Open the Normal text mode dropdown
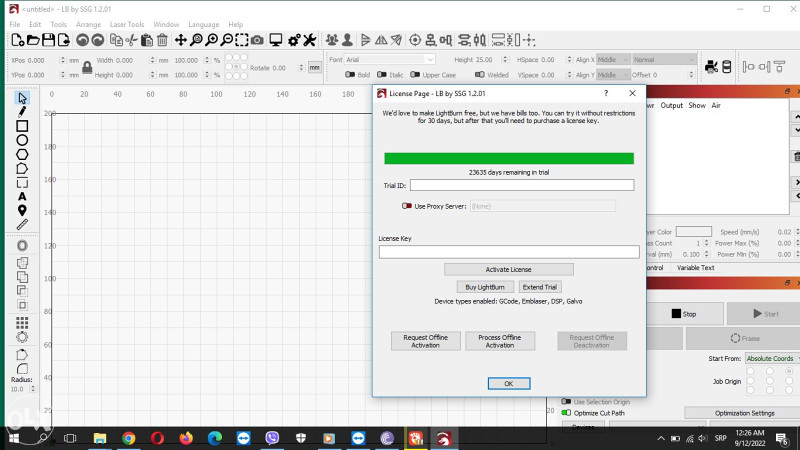Screen dimensions: 800x450 click(x=664, y=60)
